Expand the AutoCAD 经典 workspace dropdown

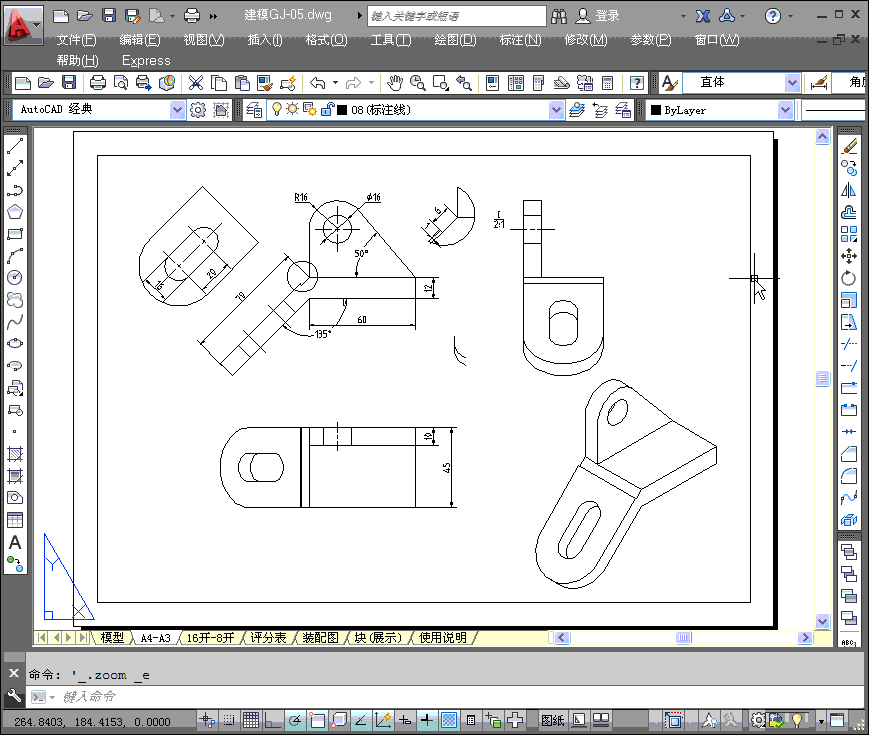pyautogui.click(x=177, y=110)
